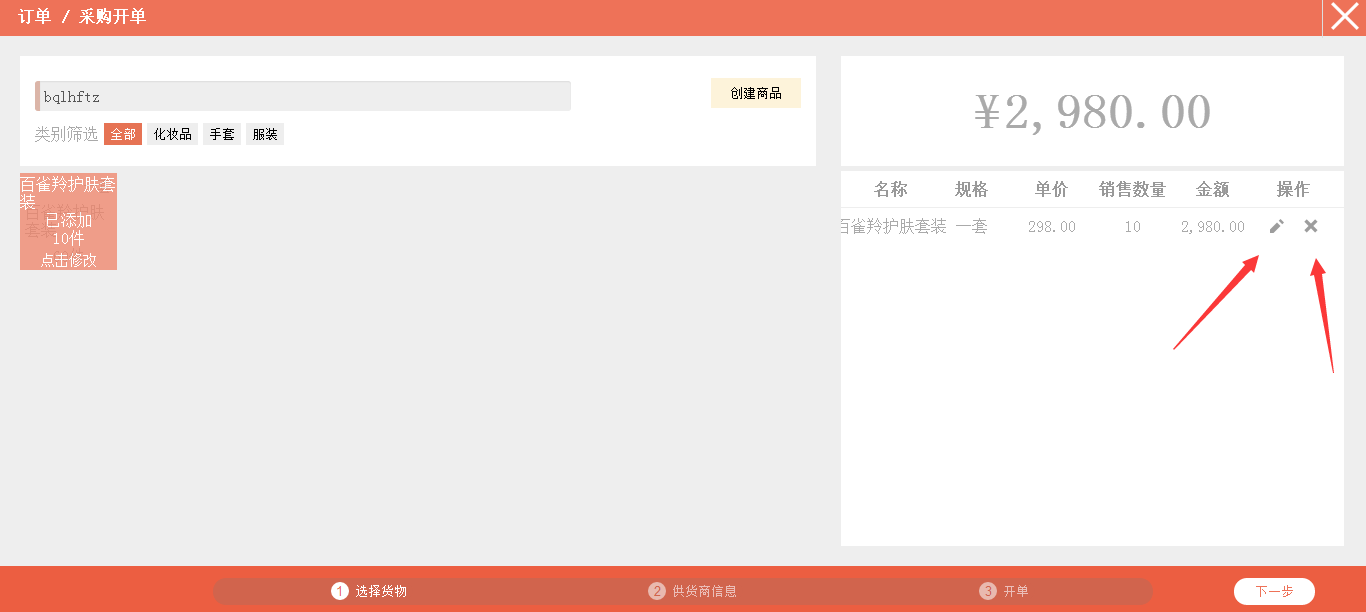Filter products by 化妆品 category
The width and height of the screenshot is (1366, 612).
(x=172, y=134)
